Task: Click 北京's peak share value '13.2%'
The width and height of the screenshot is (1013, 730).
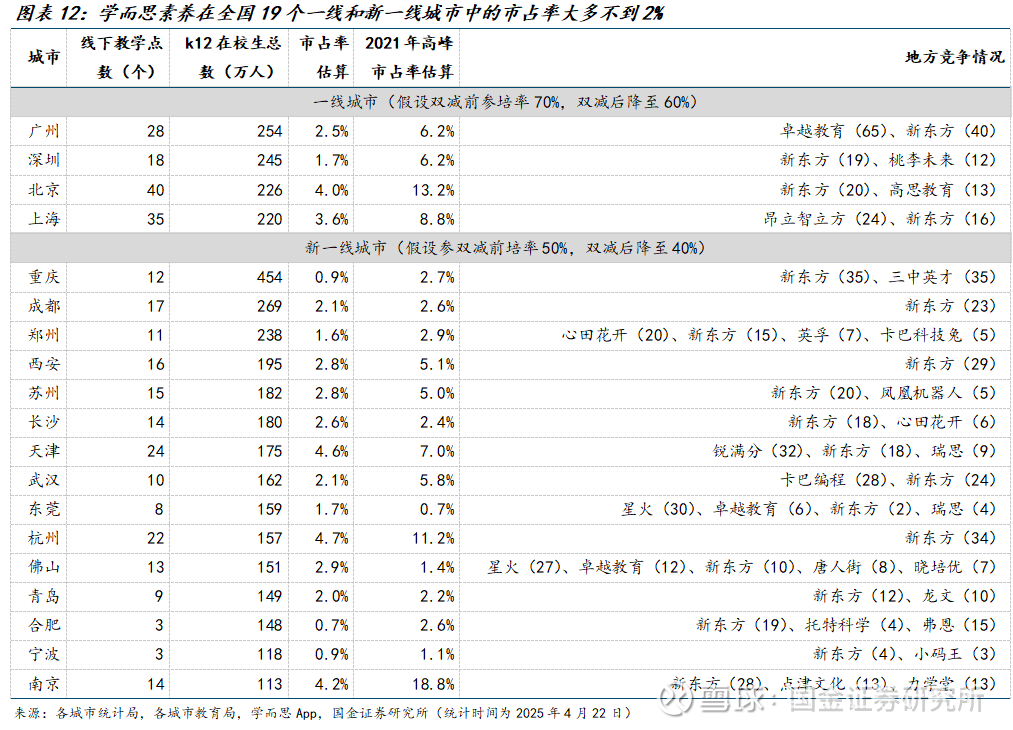Action: 433,191
